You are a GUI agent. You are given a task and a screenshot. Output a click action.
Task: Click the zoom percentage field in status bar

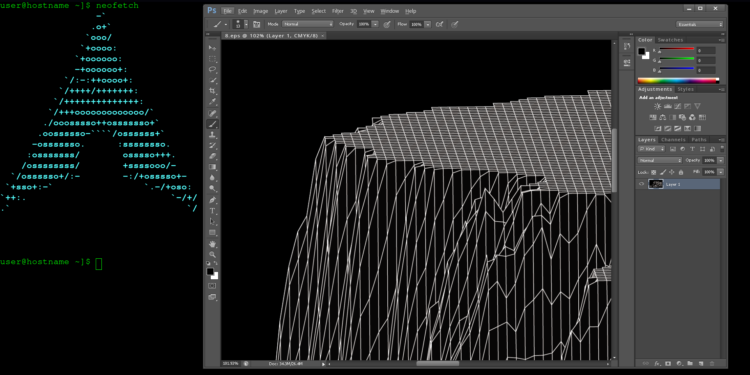coord(231,364)
